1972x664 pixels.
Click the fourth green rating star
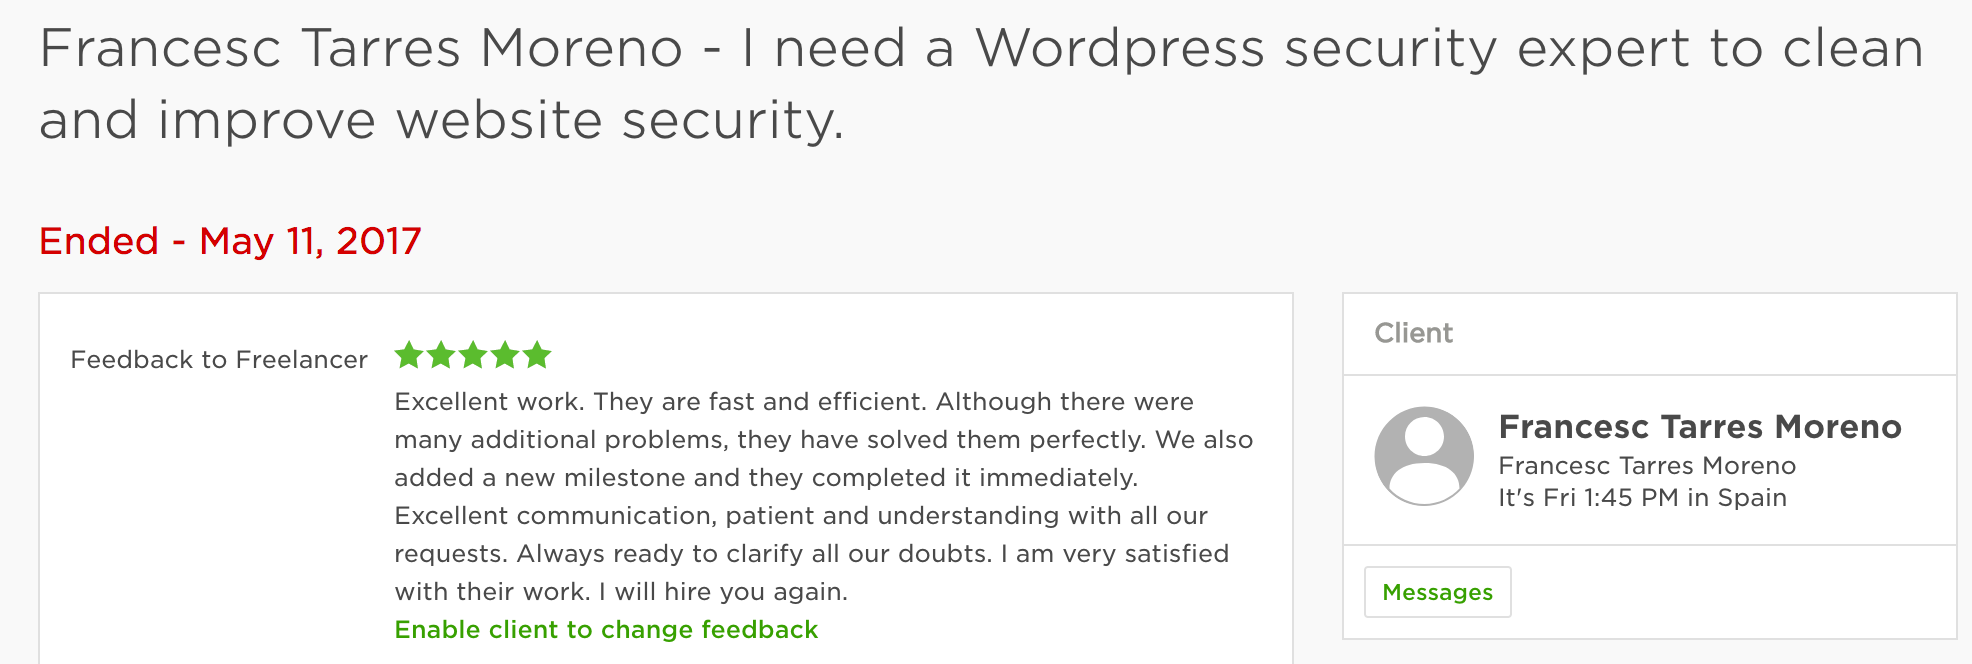(x=505, y=354)
